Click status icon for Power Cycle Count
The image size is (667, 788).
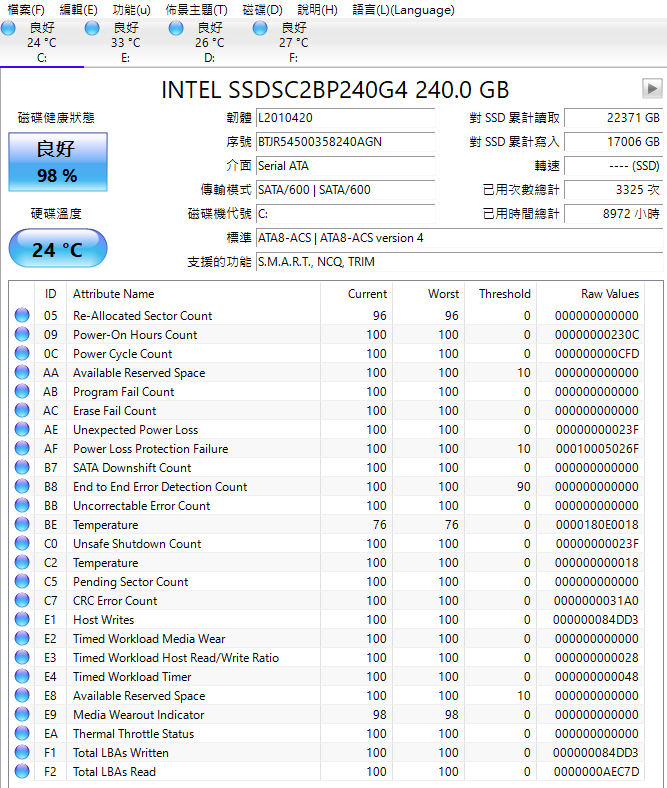click(x=22, y=353)
